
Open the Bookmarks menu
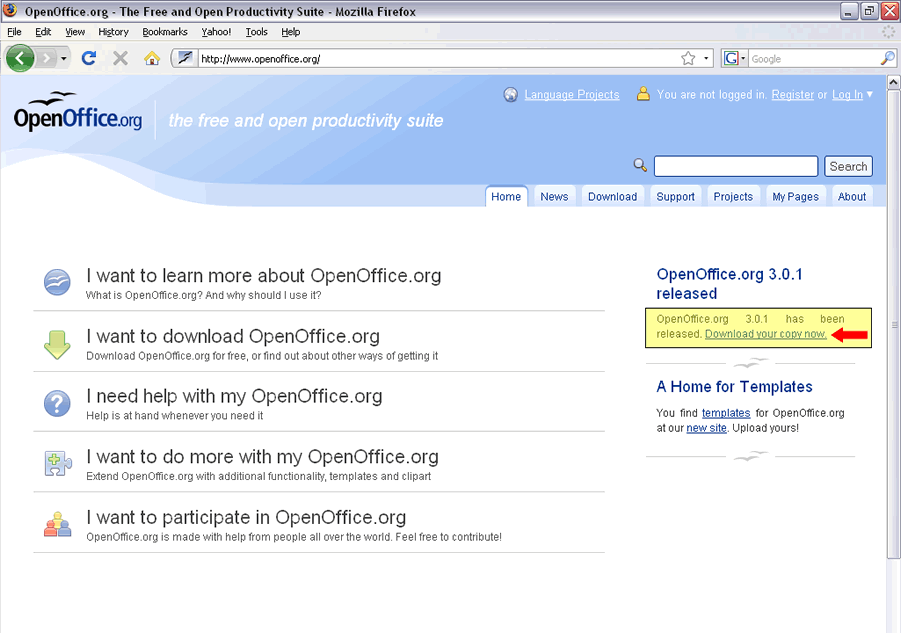[x=165, y=32]
